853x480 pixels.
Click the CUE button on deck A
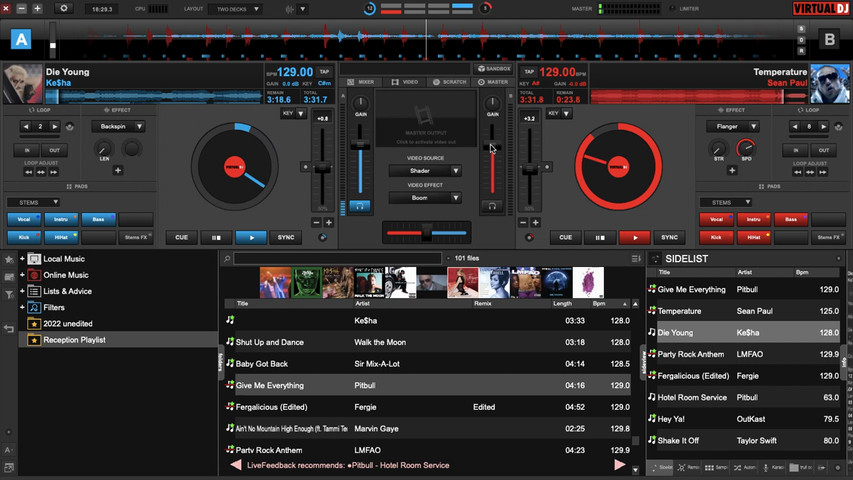[x=181, y=237]
